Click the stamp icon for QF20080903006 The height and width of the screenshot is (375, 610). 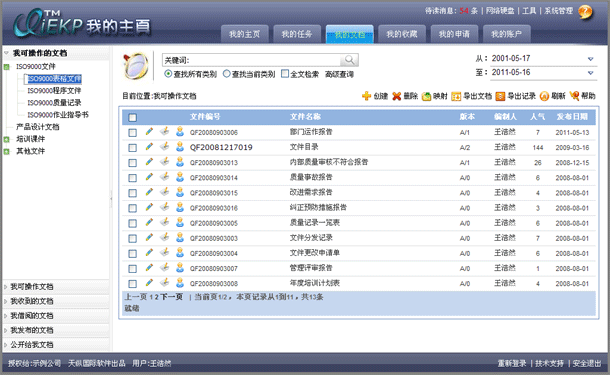tap(165, 132)
